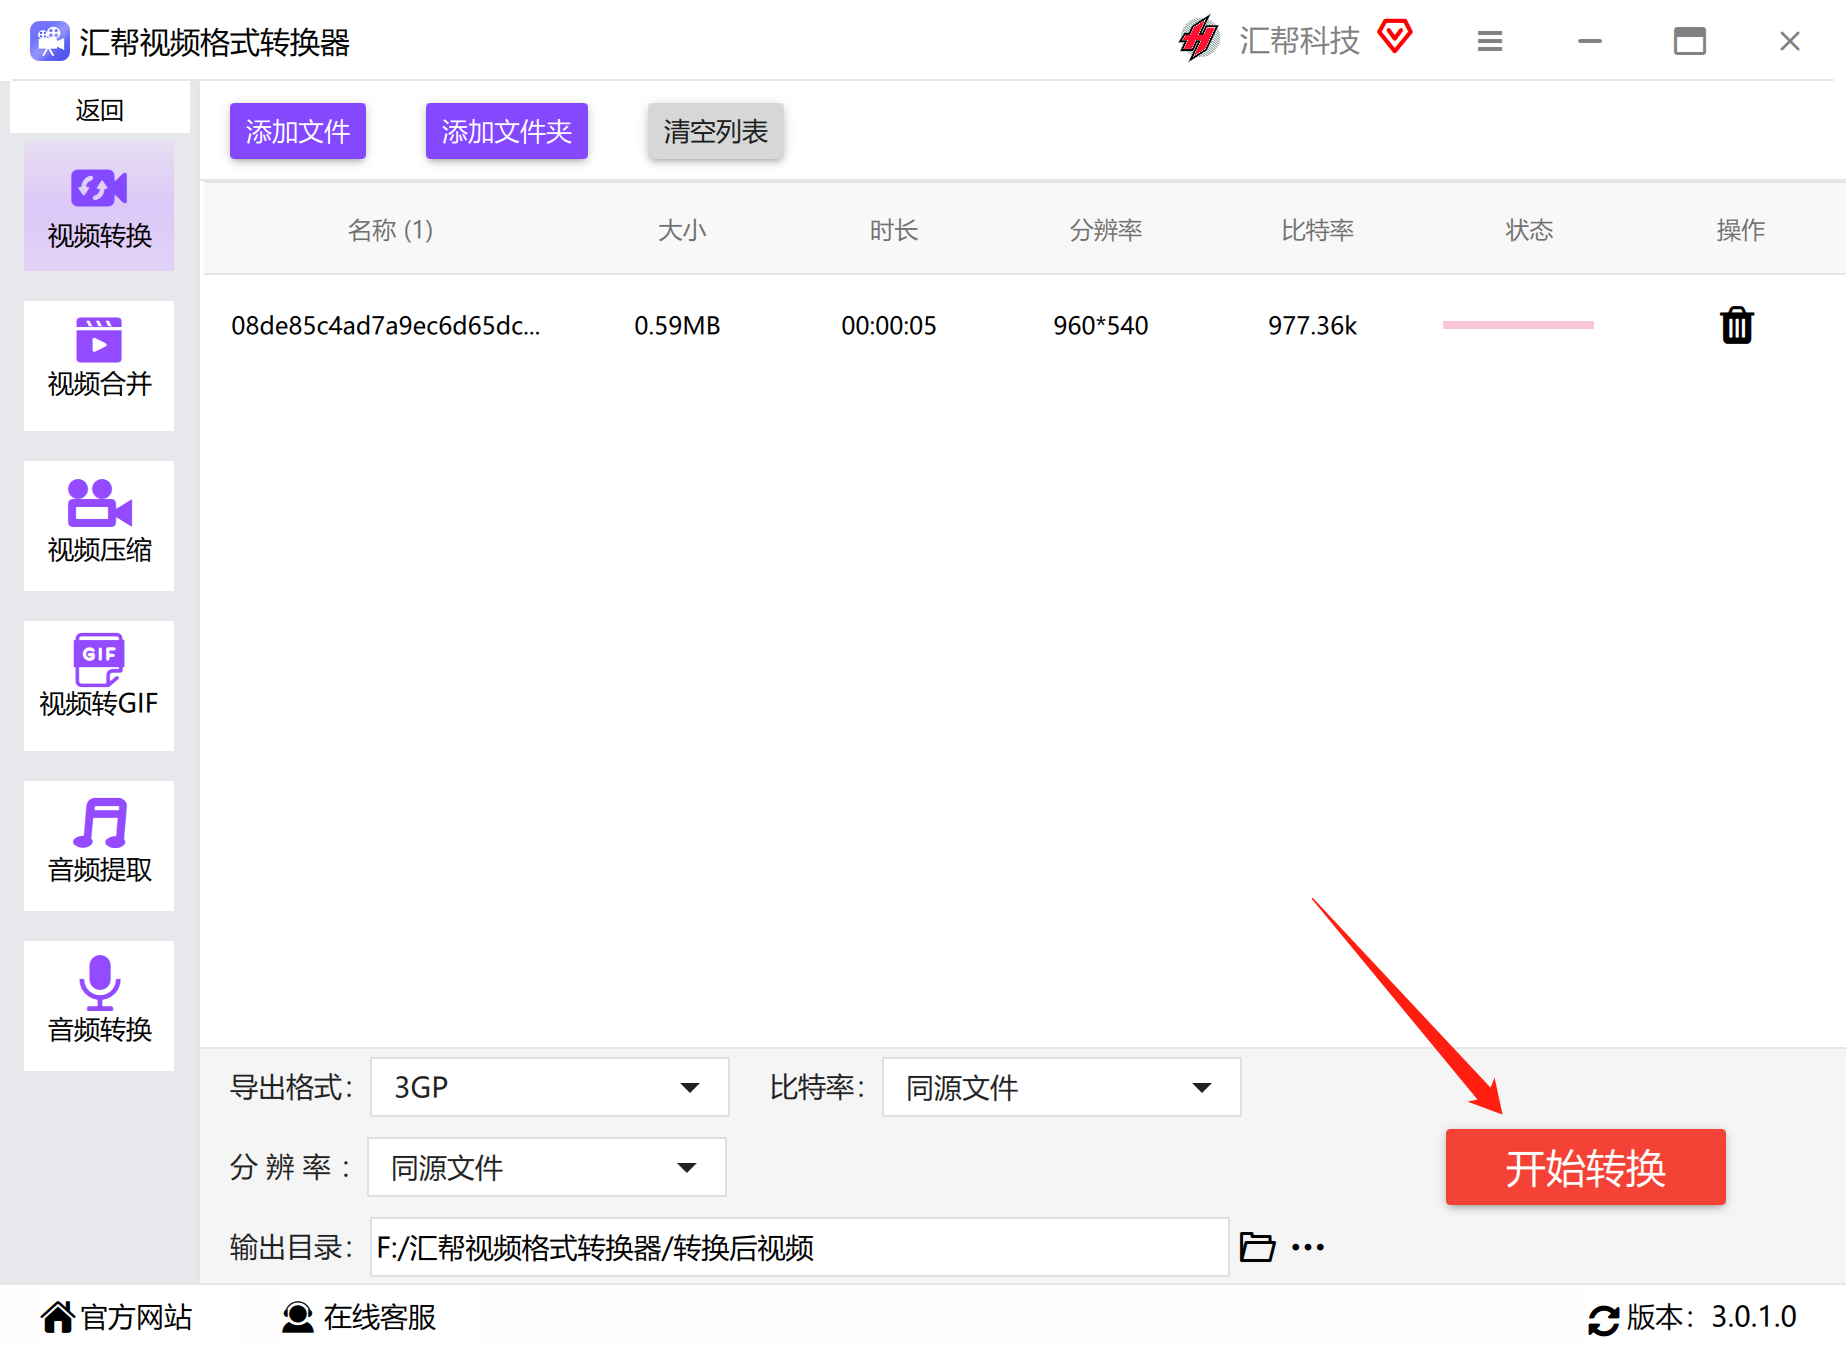The width and height of the screenshot is (1846, 1350).
Task: Click the 状态 column header
Action: coord(1530,230)
